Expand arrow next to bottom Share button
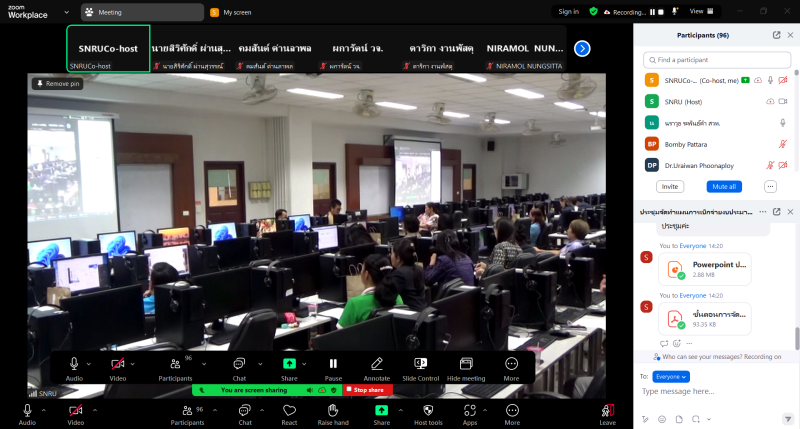Image resolution: width=800 pixels, height=429 pixels. 401,410
